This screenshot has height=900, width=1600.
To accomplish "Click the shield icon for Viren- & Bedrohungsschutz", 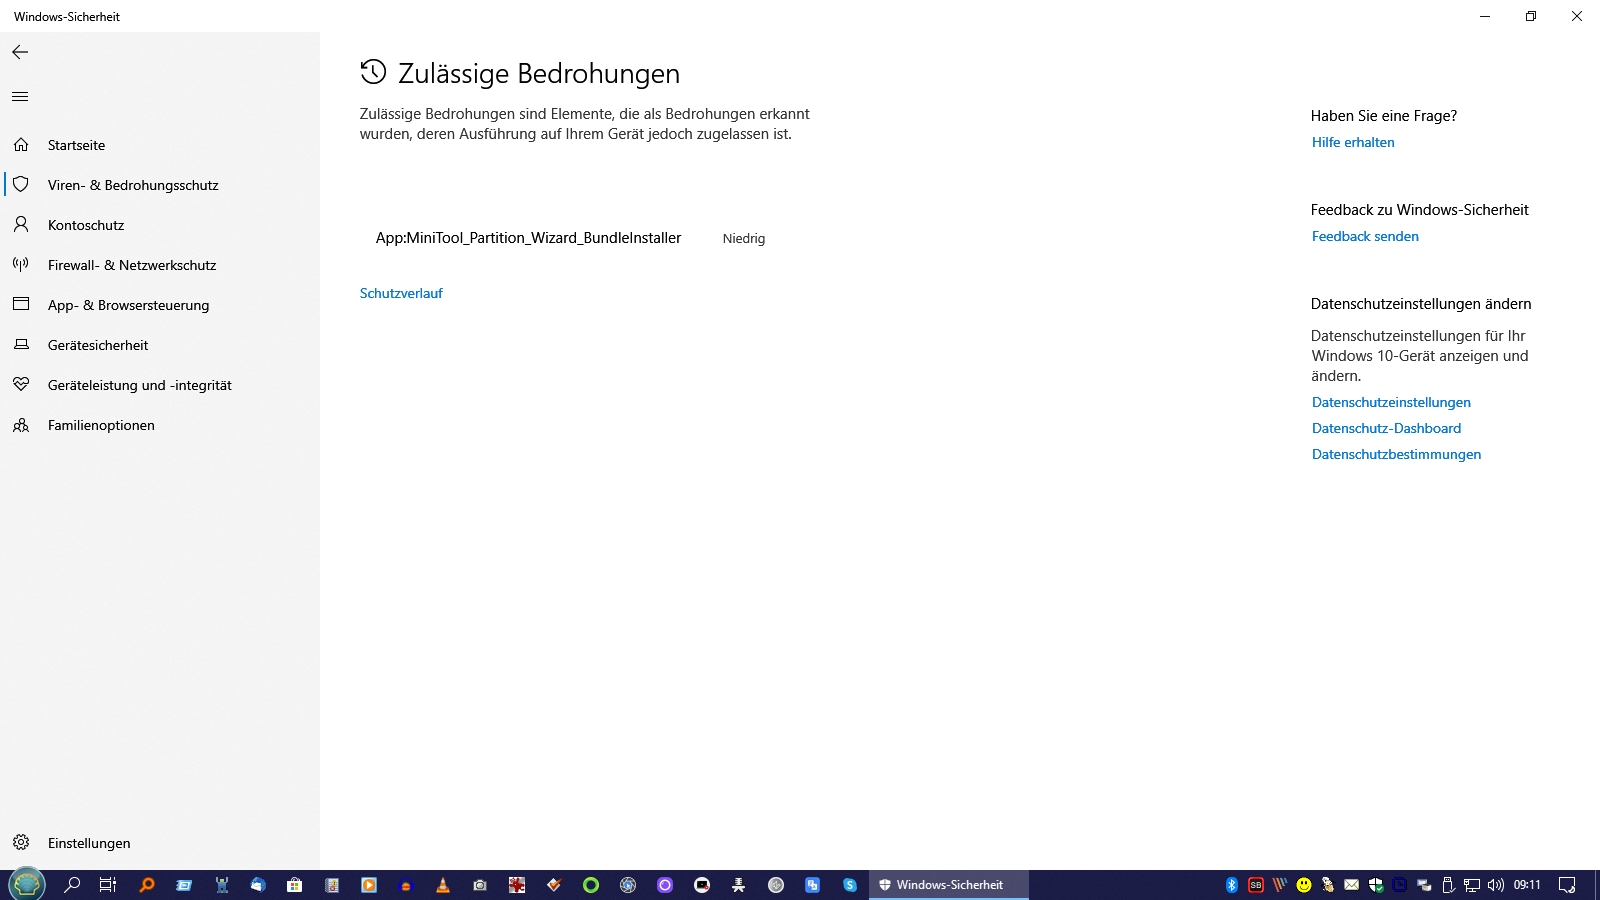I will pyautogui.click(x=21, y=185).
